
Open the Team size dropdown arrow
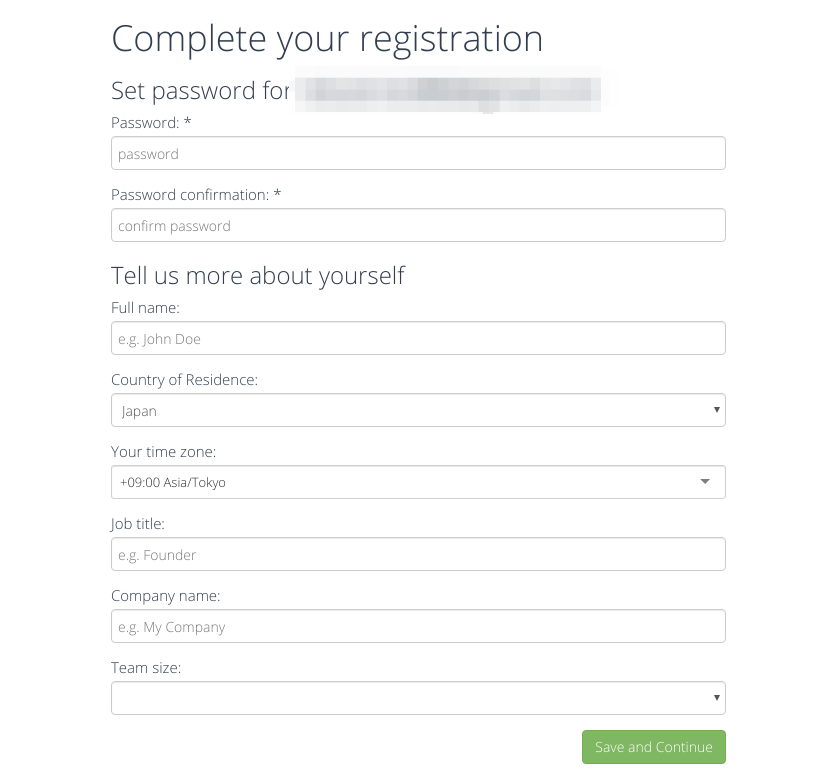pyautogui.click(x=716, y=697)
